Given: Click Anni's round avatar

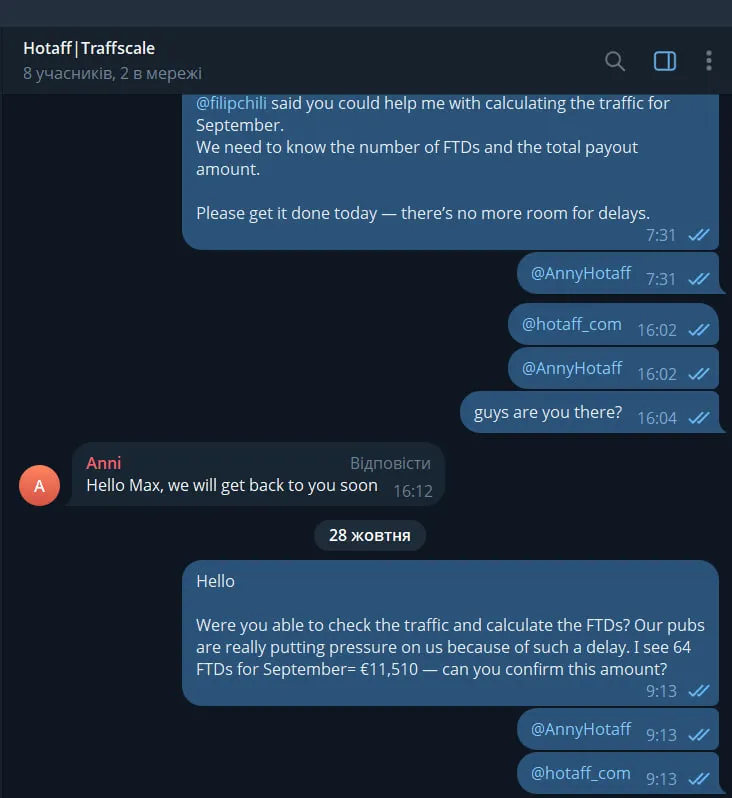Looking at the screenshot, I should (x=39, y=486).
